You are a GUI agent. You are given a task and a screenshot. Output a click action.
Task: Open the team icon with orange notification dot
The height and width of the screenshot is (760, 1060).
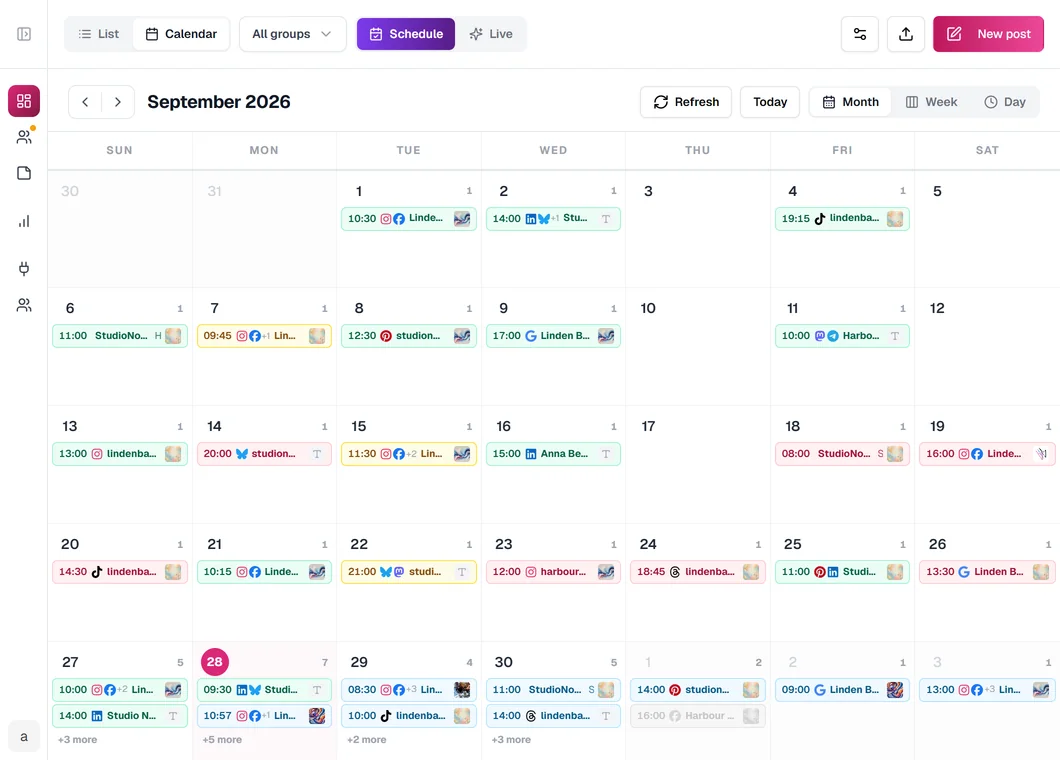click(x=24, y=137)
